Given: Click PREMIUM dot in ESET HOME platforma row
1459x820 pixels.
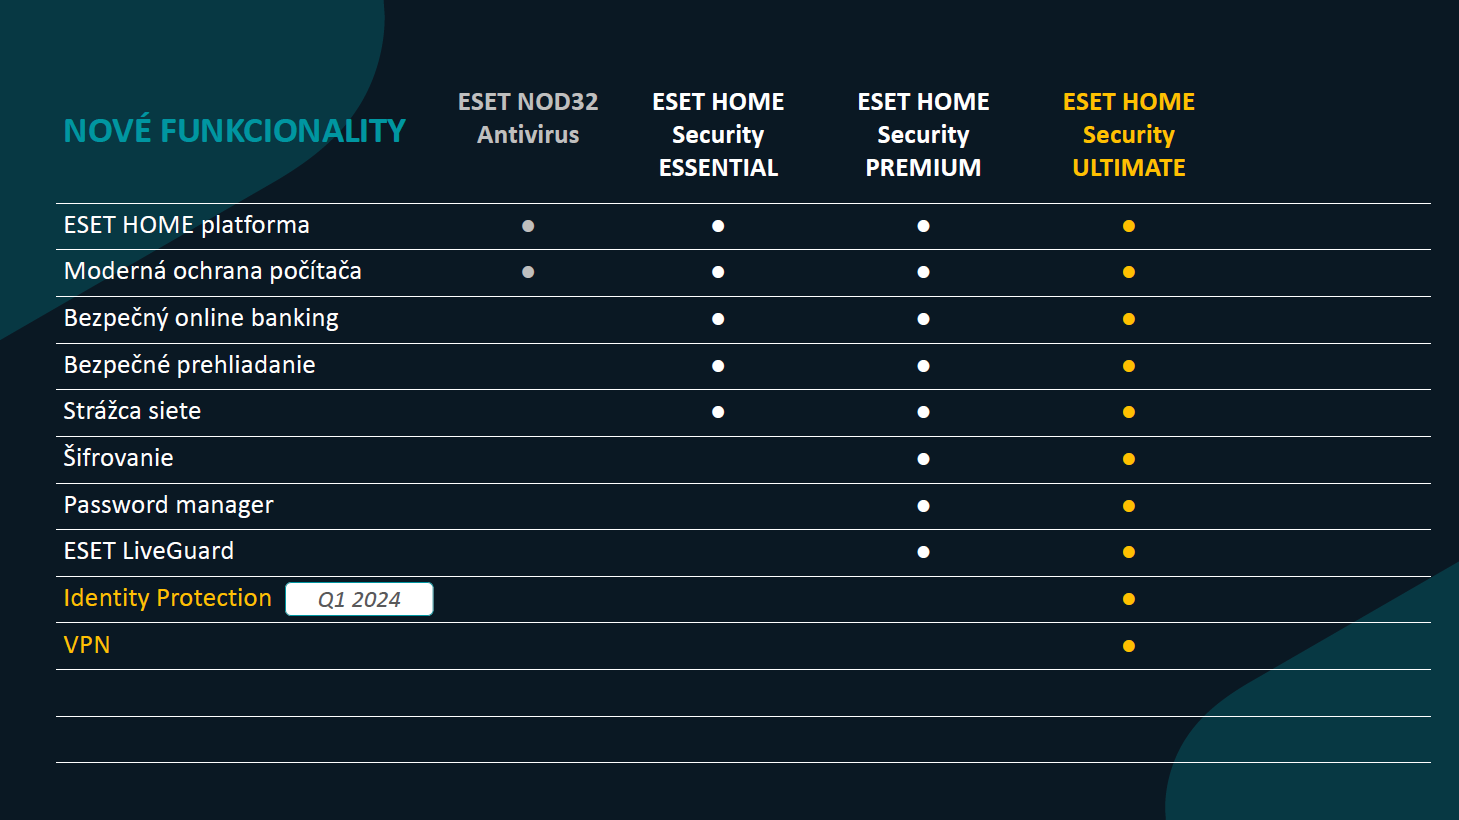Looking at the screenshot, I should click(923, 226).
